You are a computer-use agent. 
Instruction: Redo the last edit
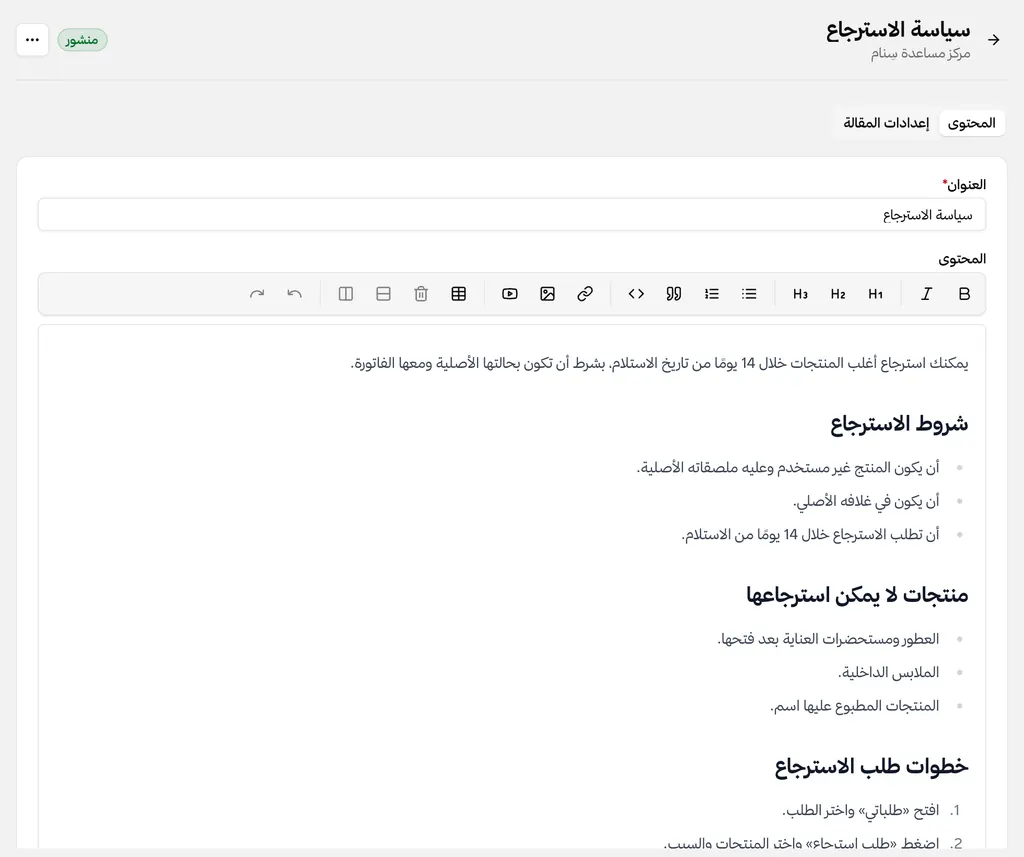[x=257, y=294]
